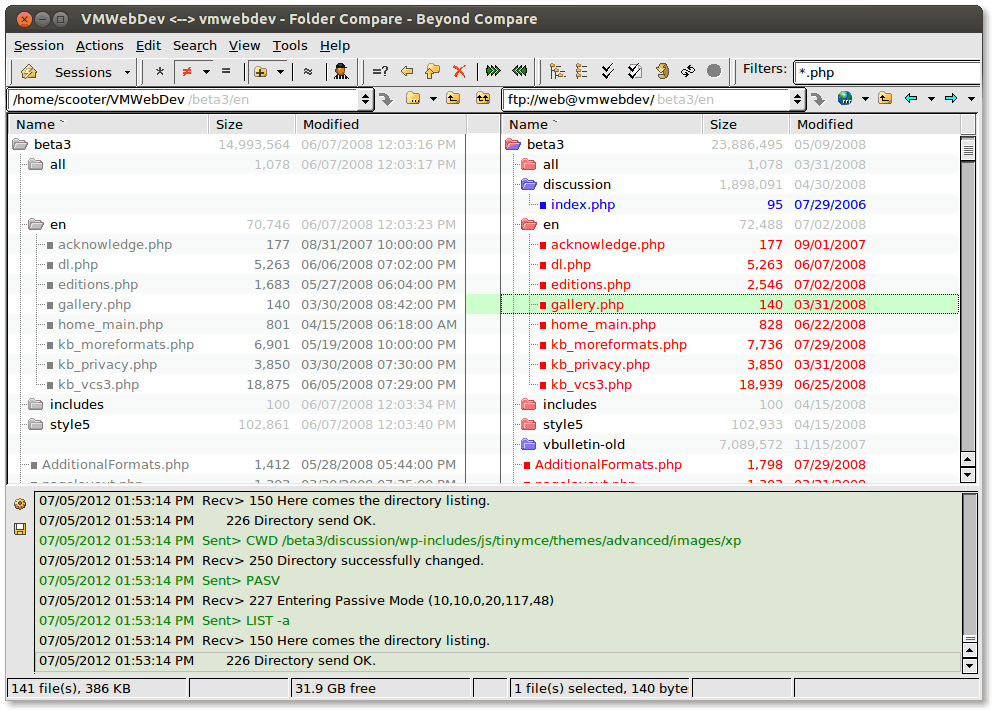Open the dropdown arrow beside the globe icon
The image size is (992, 710).
tap(865, 99)
